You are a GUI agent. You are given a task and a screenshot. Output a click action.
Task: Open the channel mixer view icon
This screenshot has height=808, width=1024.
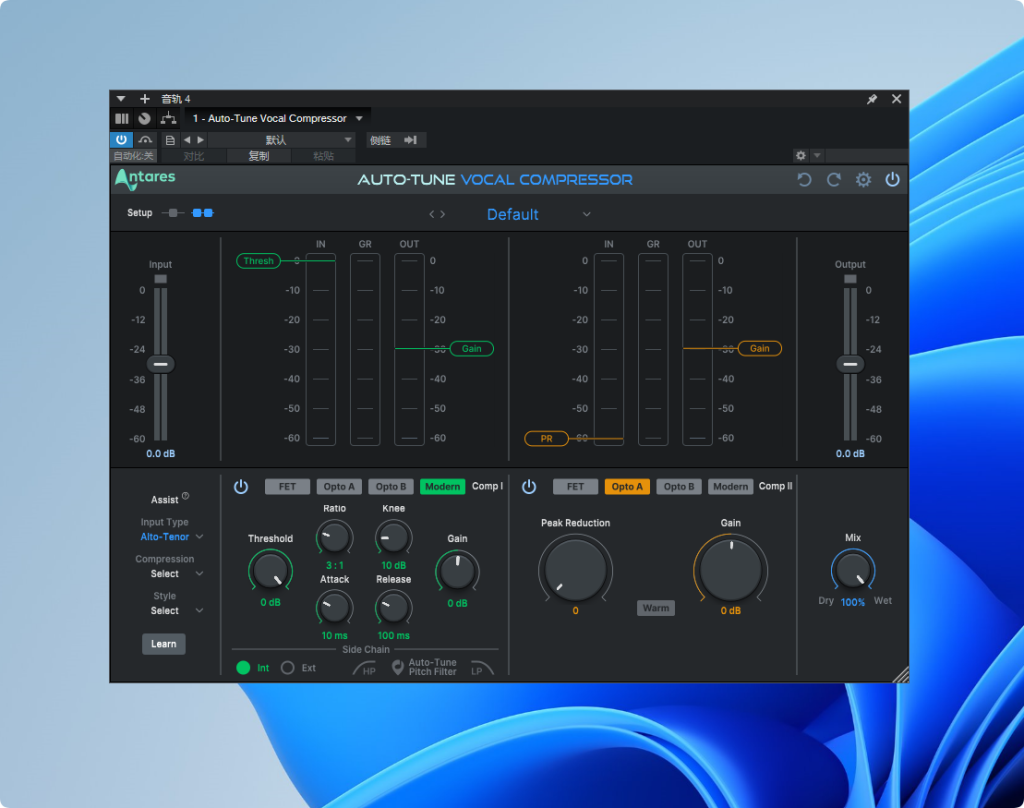click(x=122, y=119)
